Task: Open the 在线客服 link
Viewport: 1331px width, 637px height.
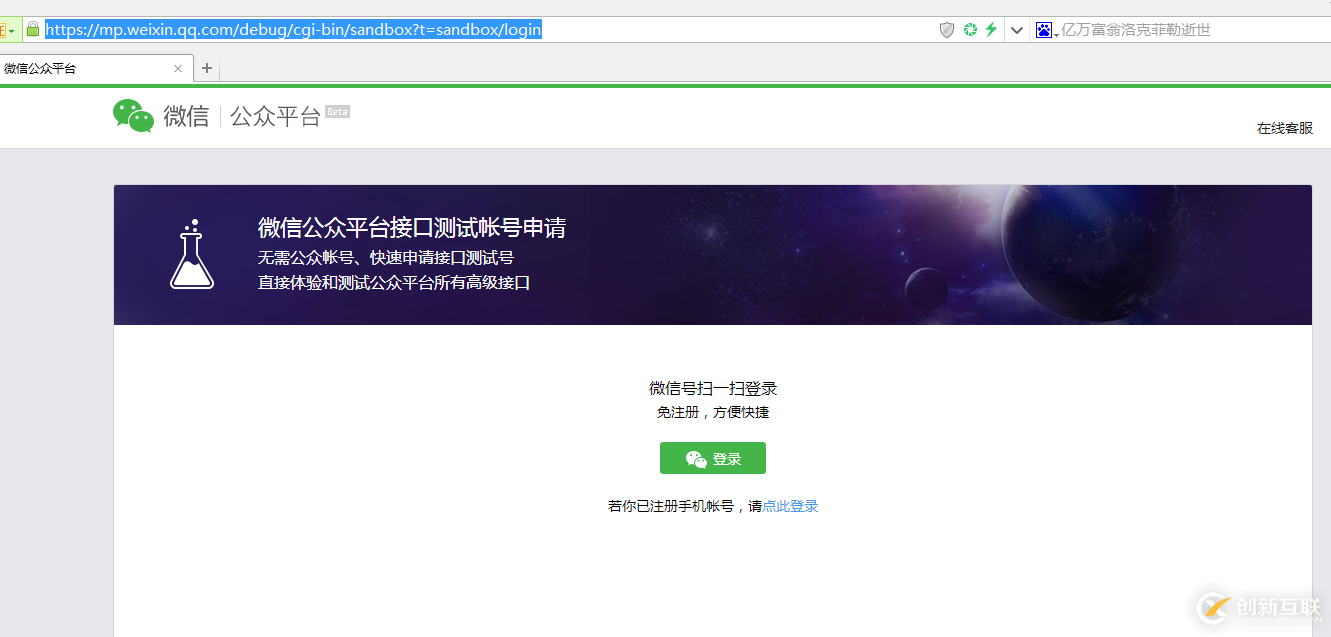Action: click(x=1285, y=128)
